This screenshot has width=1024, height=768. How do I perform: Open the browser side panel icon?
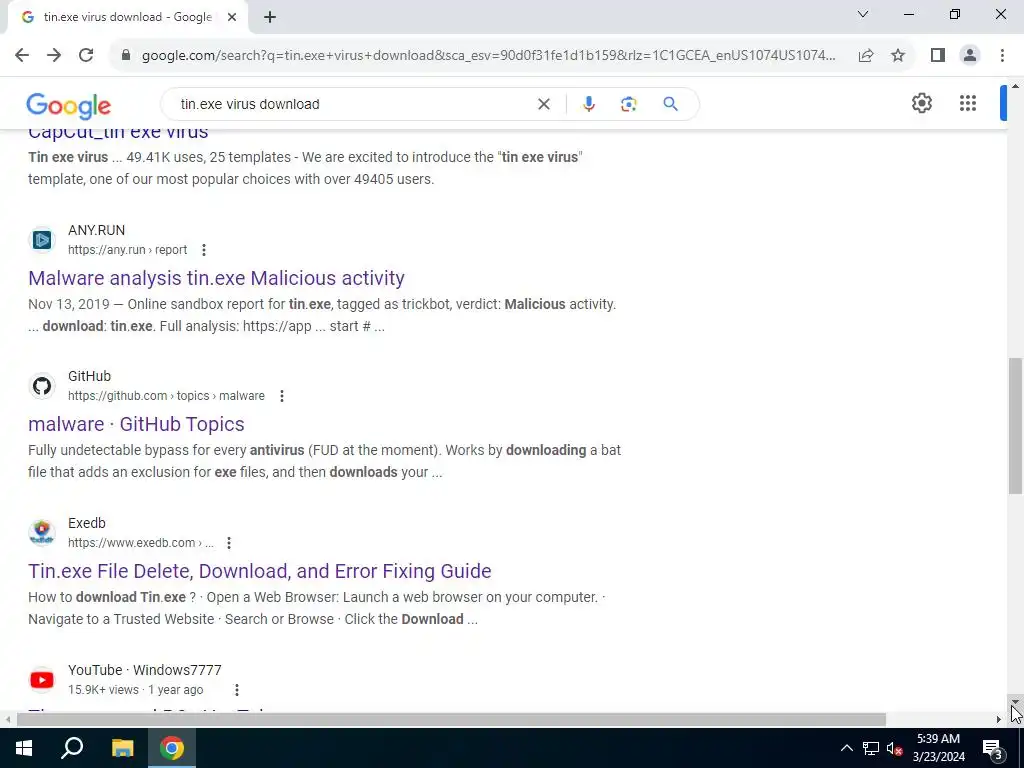click(938, 56)
